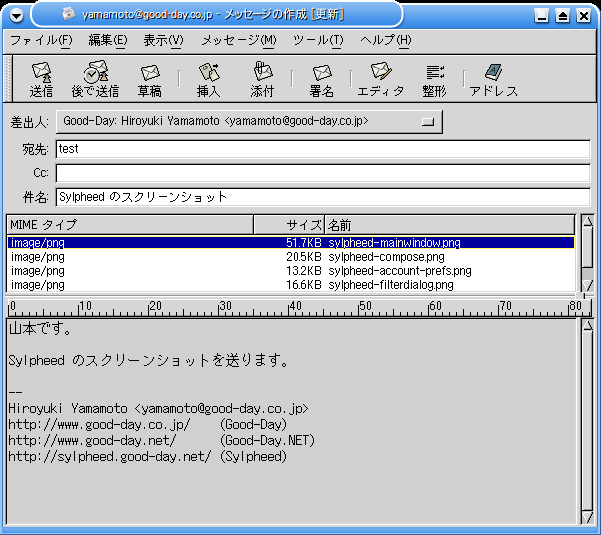Click the attachment list scrollbar up arrow
Image resolution: width=601 pixels, height=535 pixels.
pos(588,222)
